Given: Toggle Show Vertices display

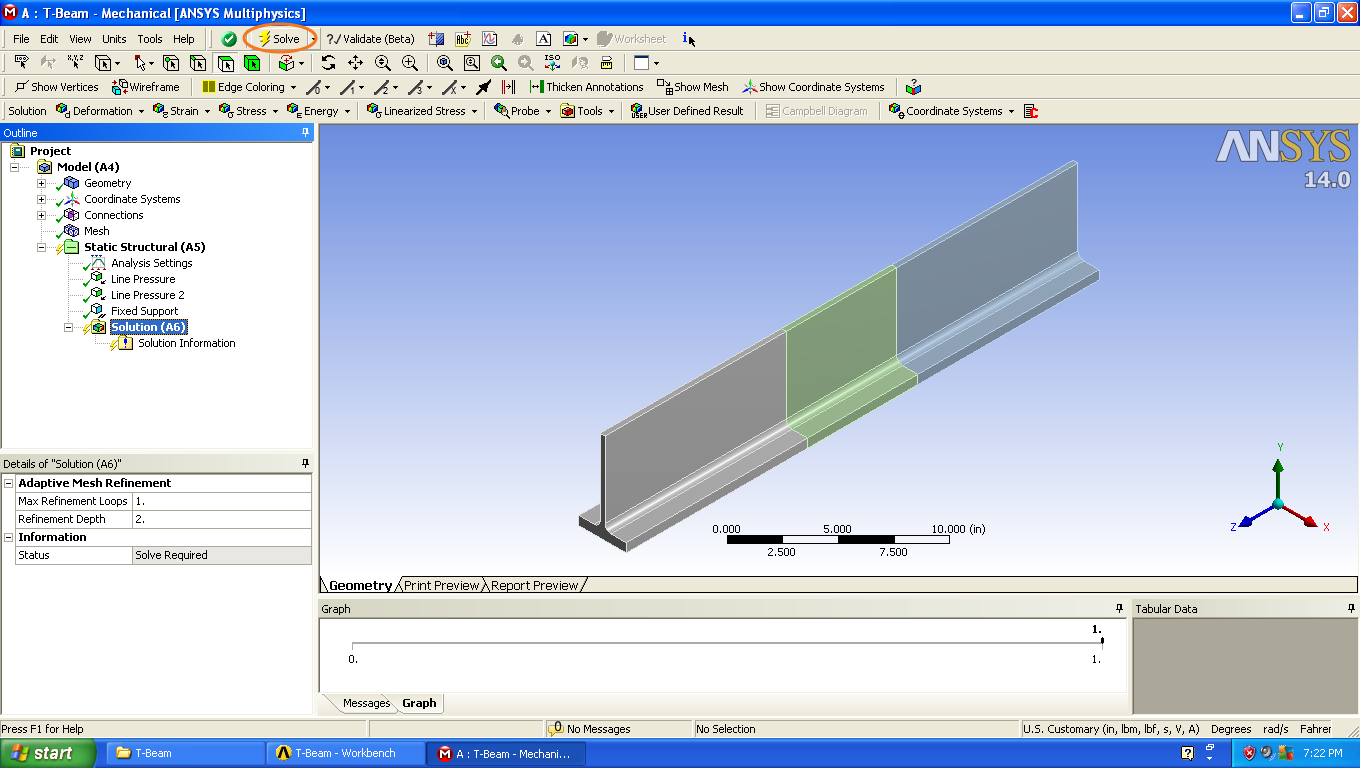Looking at the screenshot, I should click(x=56, y=87).
